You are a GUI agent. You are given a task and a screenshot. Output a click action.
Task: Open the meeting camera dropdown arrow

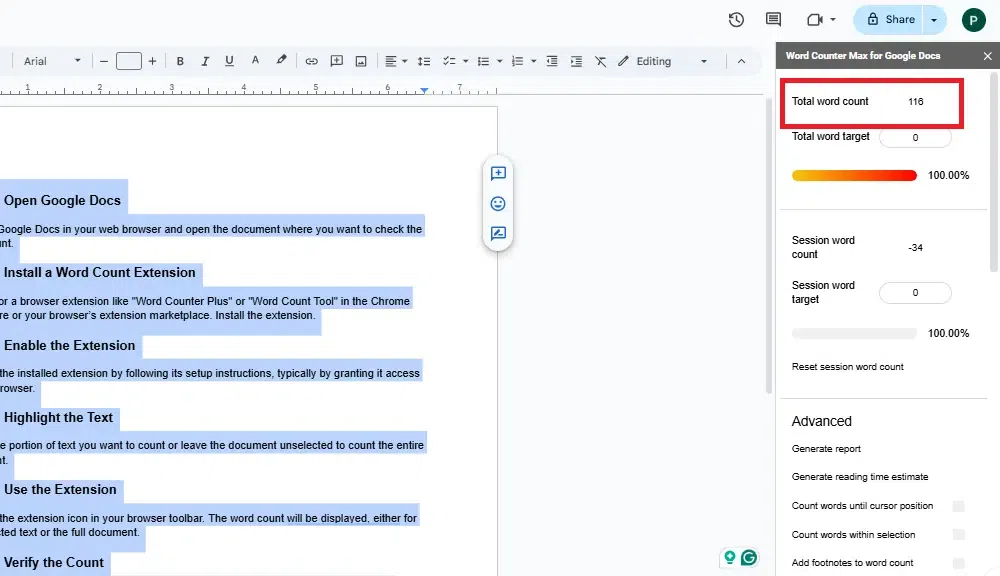832,20
